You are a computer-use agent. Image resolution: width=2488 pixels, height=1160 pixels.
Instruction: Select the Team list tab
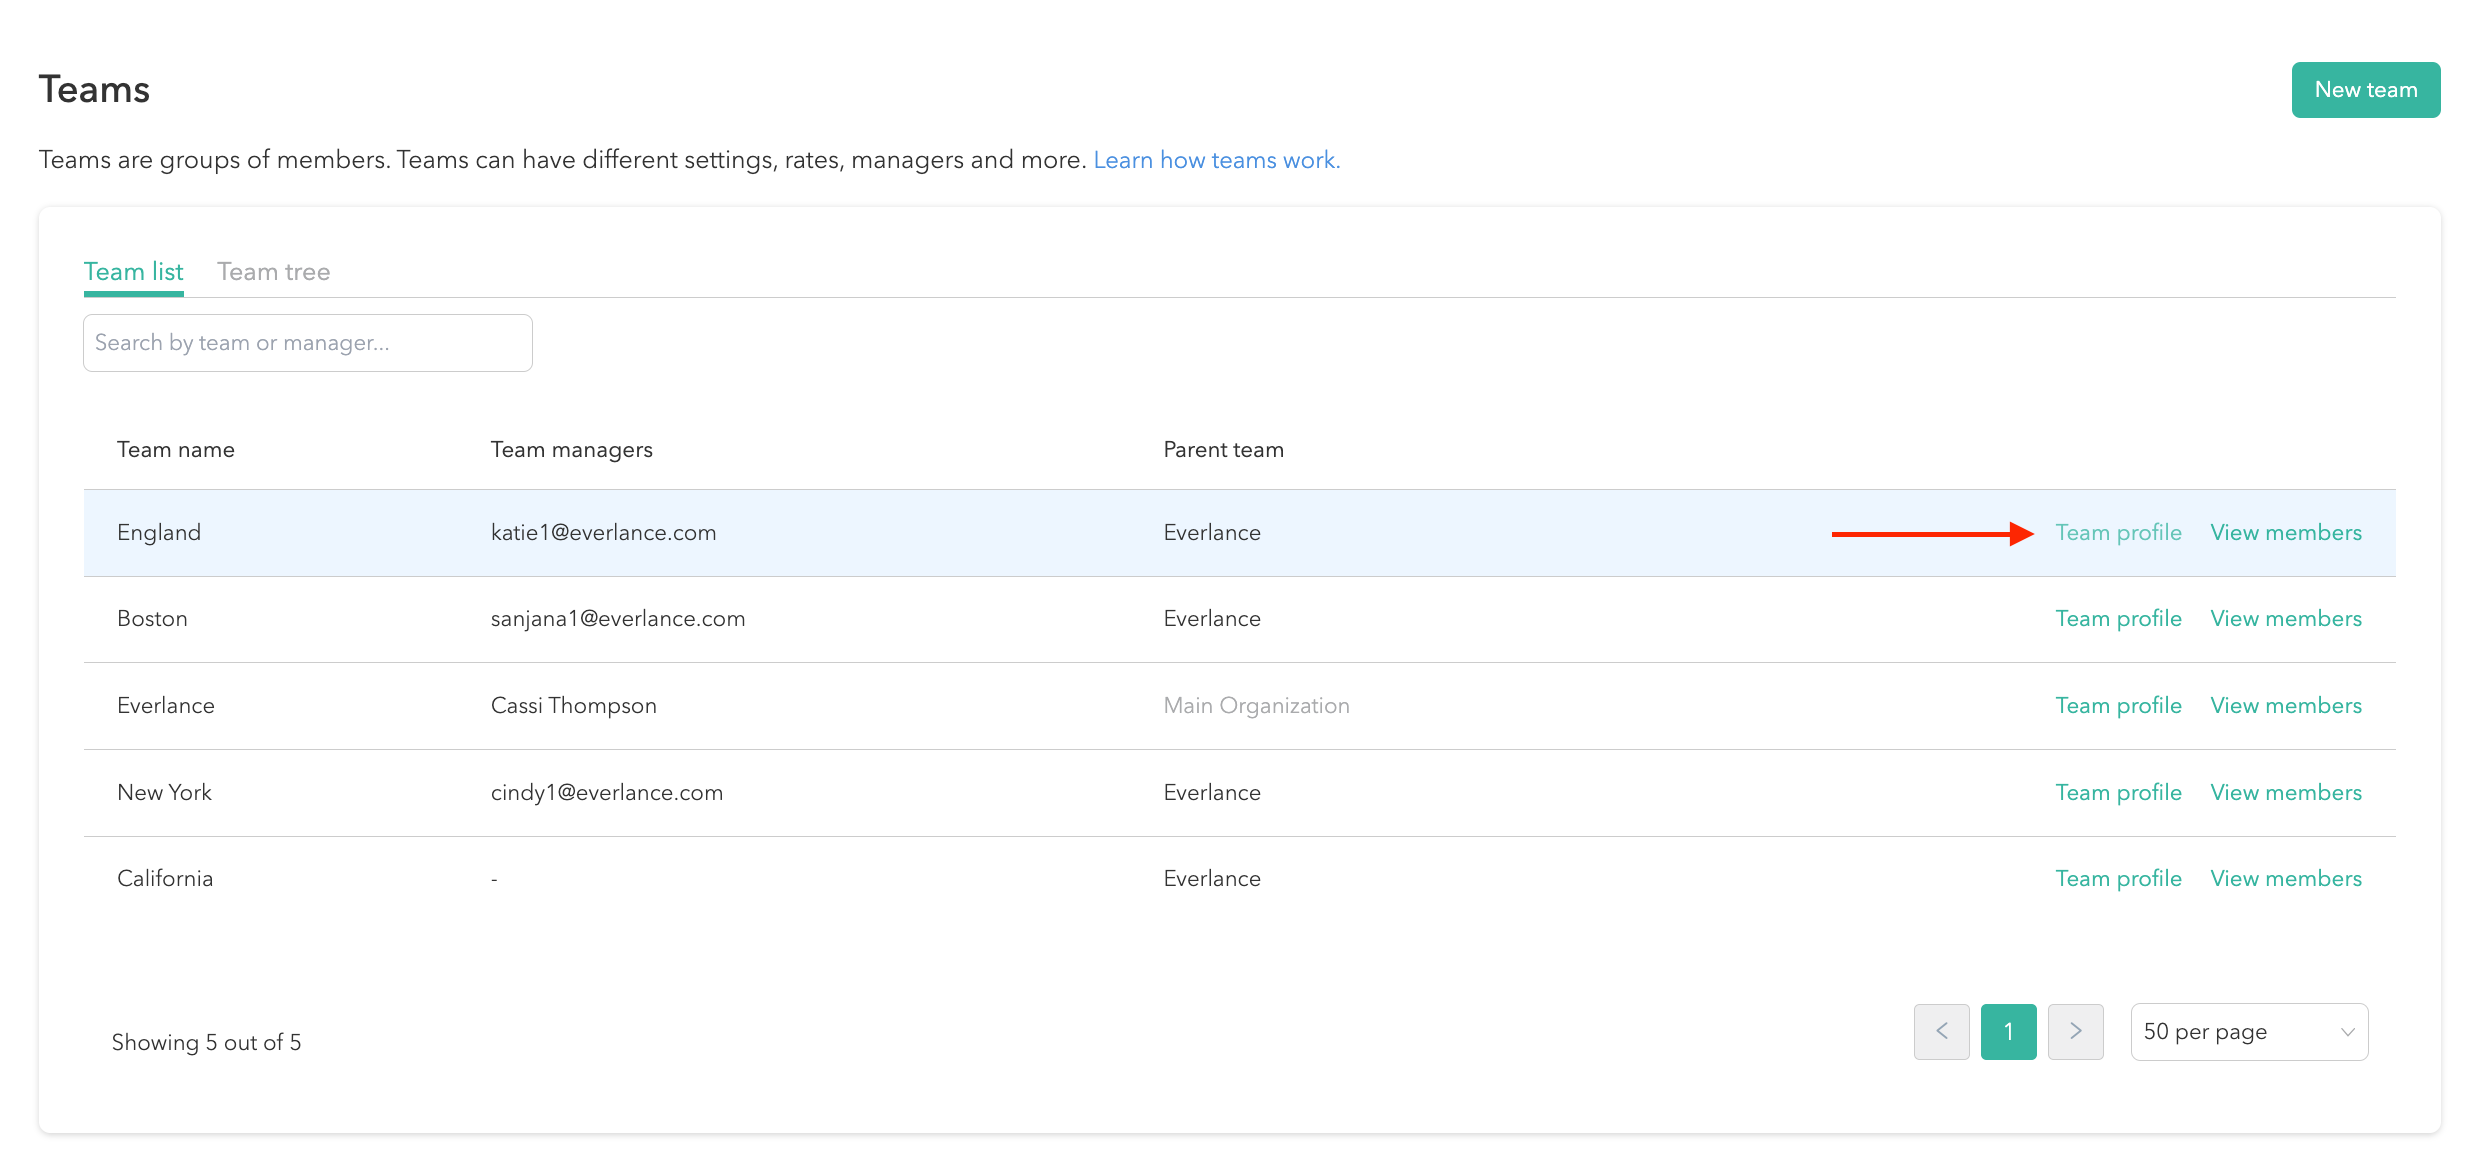(x=133, y=272)
